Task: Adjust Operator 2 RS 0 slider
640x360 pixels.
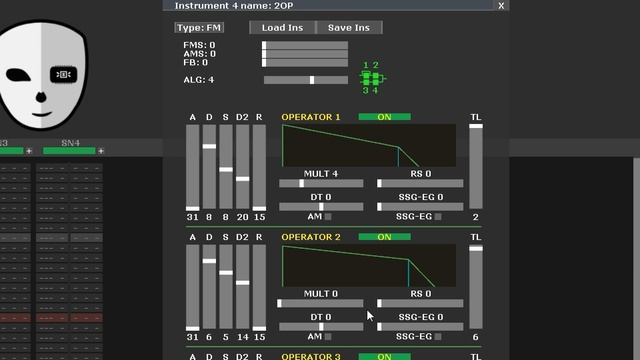Action: pos(420,304)
